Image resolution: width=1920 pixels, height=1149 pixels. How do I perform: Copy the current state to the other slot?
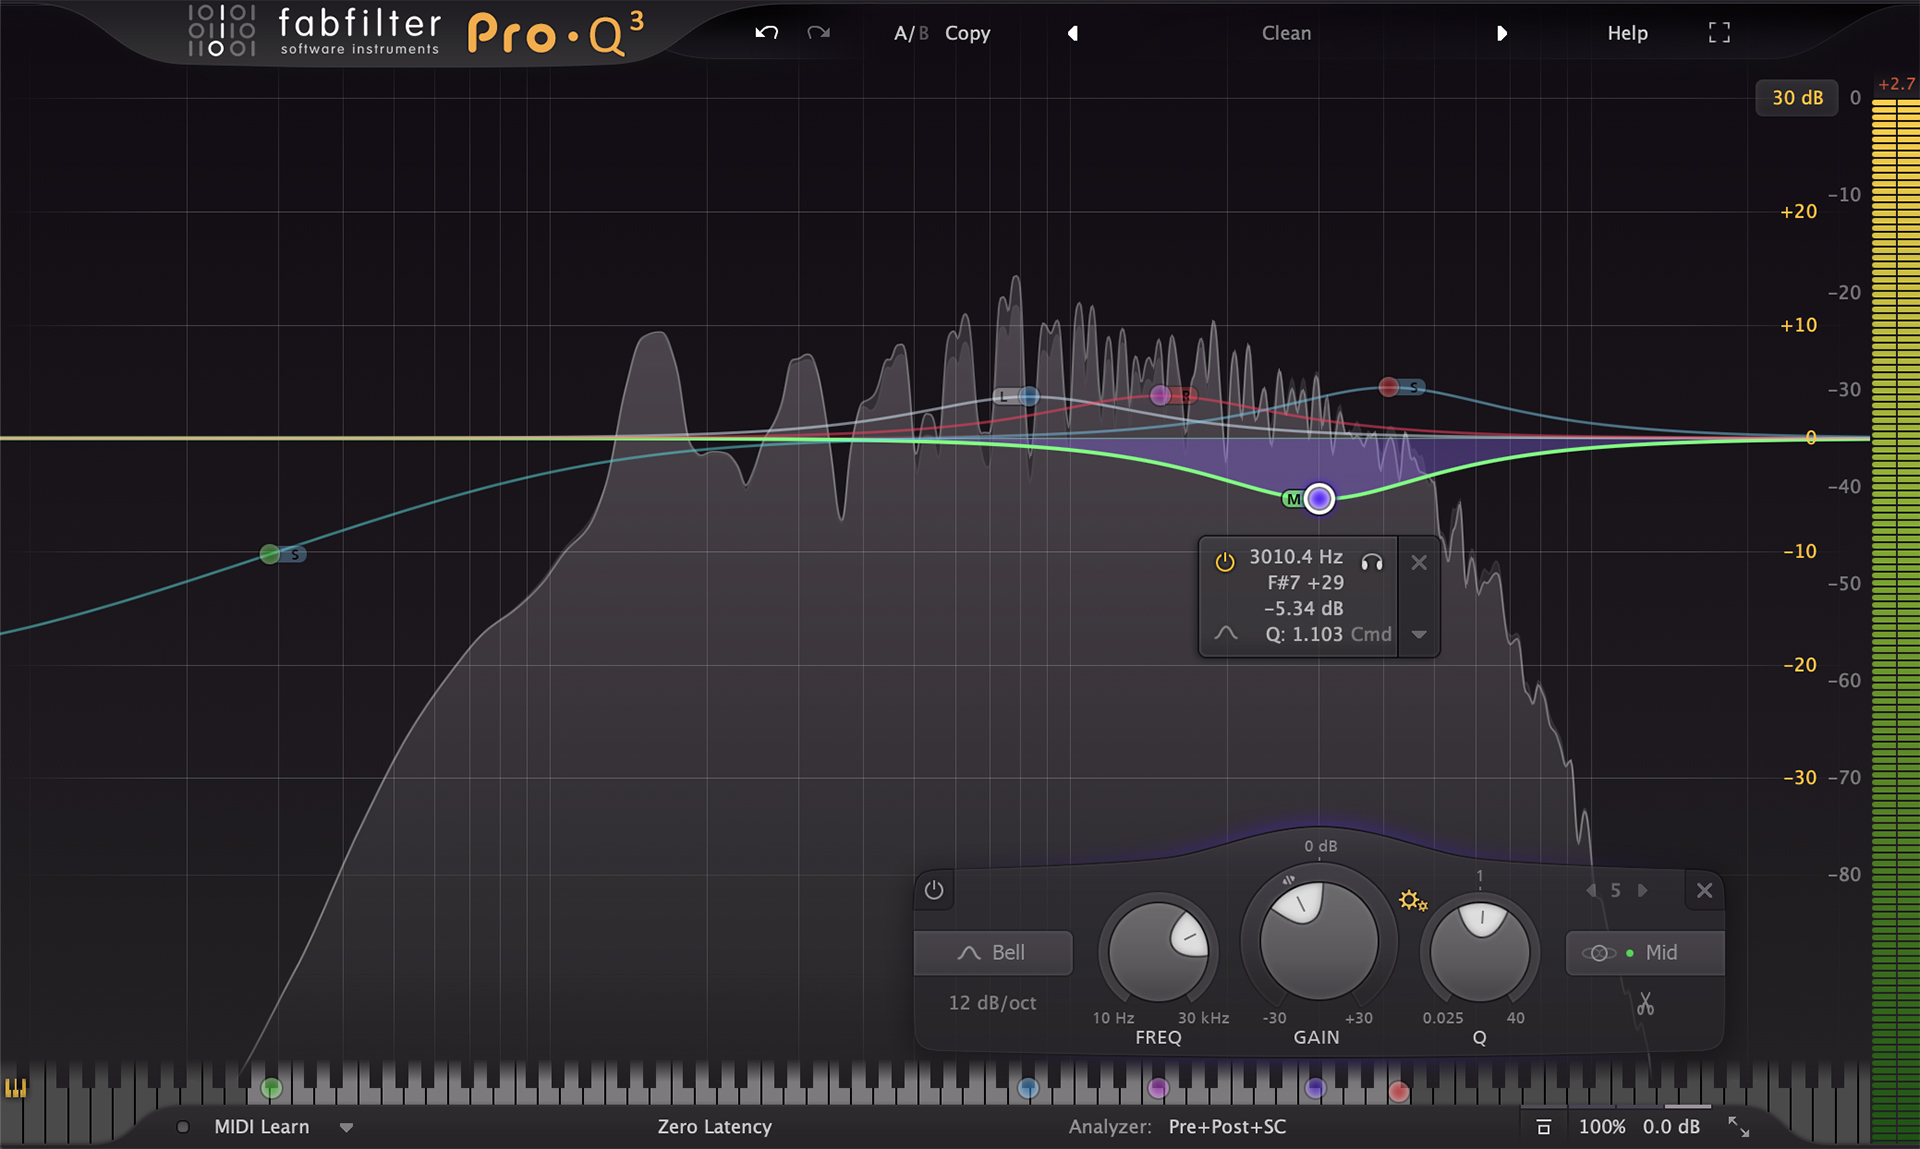tap(968, 33)
